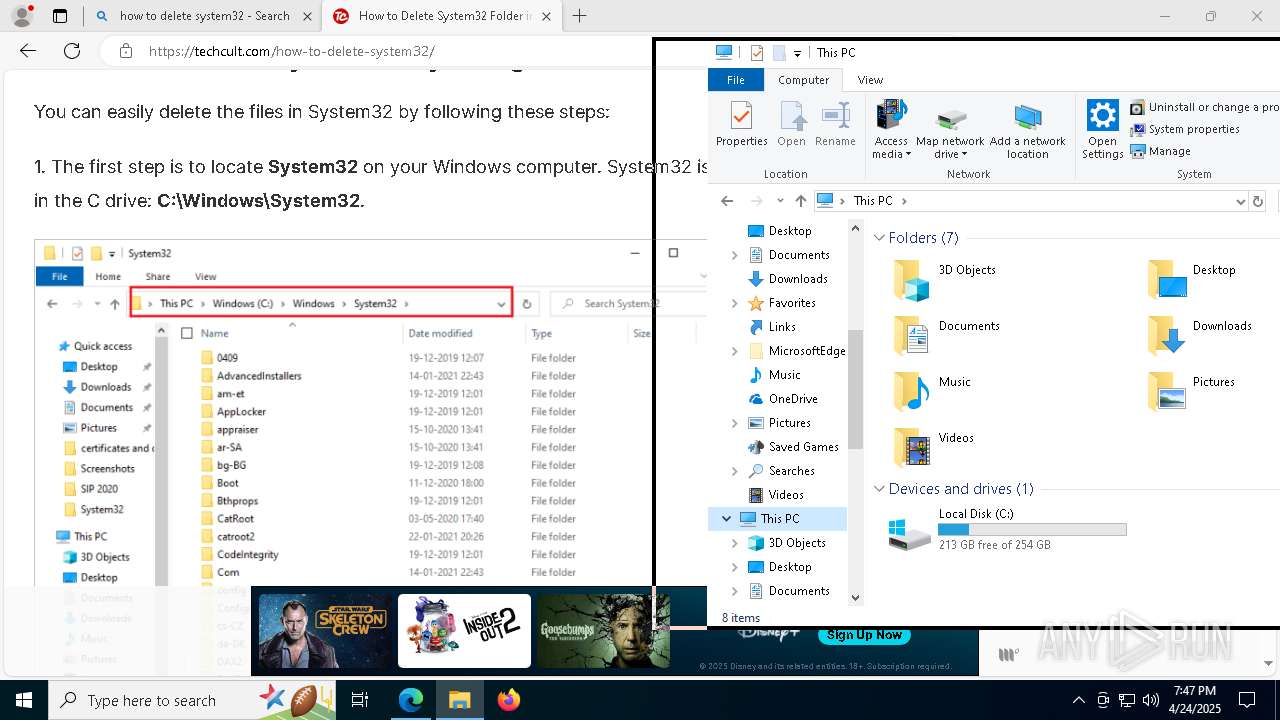This screenshot has width=1280, height=720.
Task: Select Saved Games in the navigation pane
Action: [803, 447]
